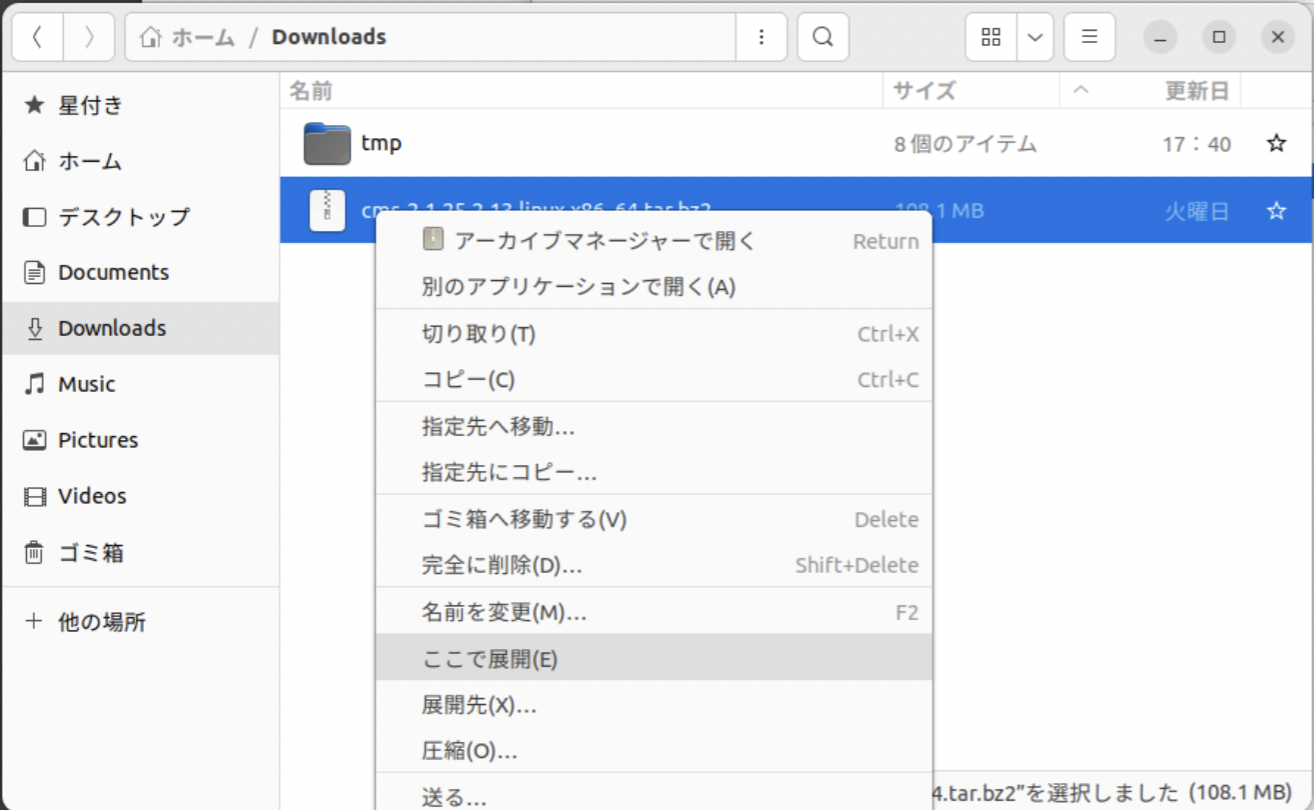The width and height of the screenshot is (1314, 810).
Task: Go back with the left arrow
Action: (37, 38)
